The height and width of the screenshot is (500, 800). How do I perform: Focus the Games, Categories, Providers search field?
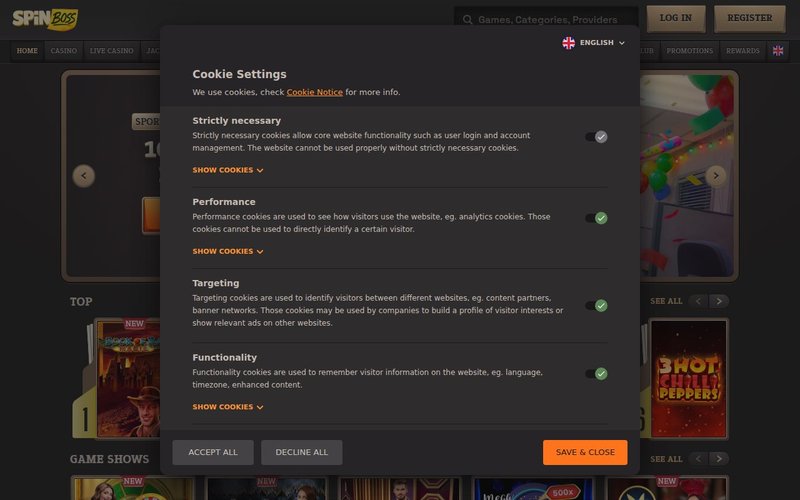[546, 19]
